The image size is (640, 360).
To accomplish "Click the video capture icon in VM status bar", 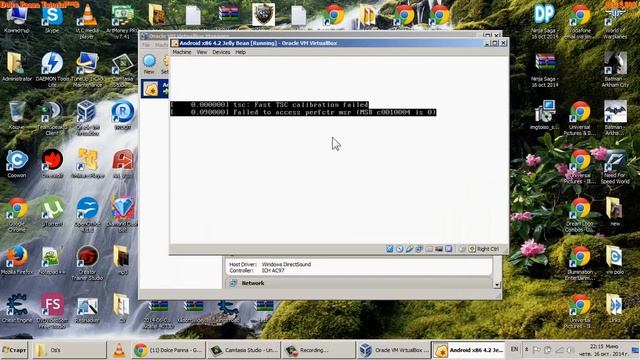I will click(449, 249).
